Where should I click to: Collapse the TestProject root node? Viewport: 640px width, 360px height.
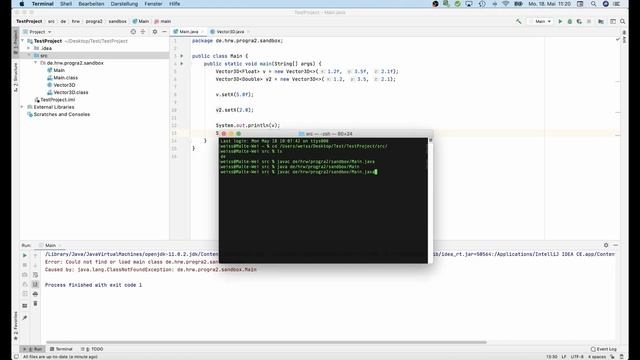[23, 41]
